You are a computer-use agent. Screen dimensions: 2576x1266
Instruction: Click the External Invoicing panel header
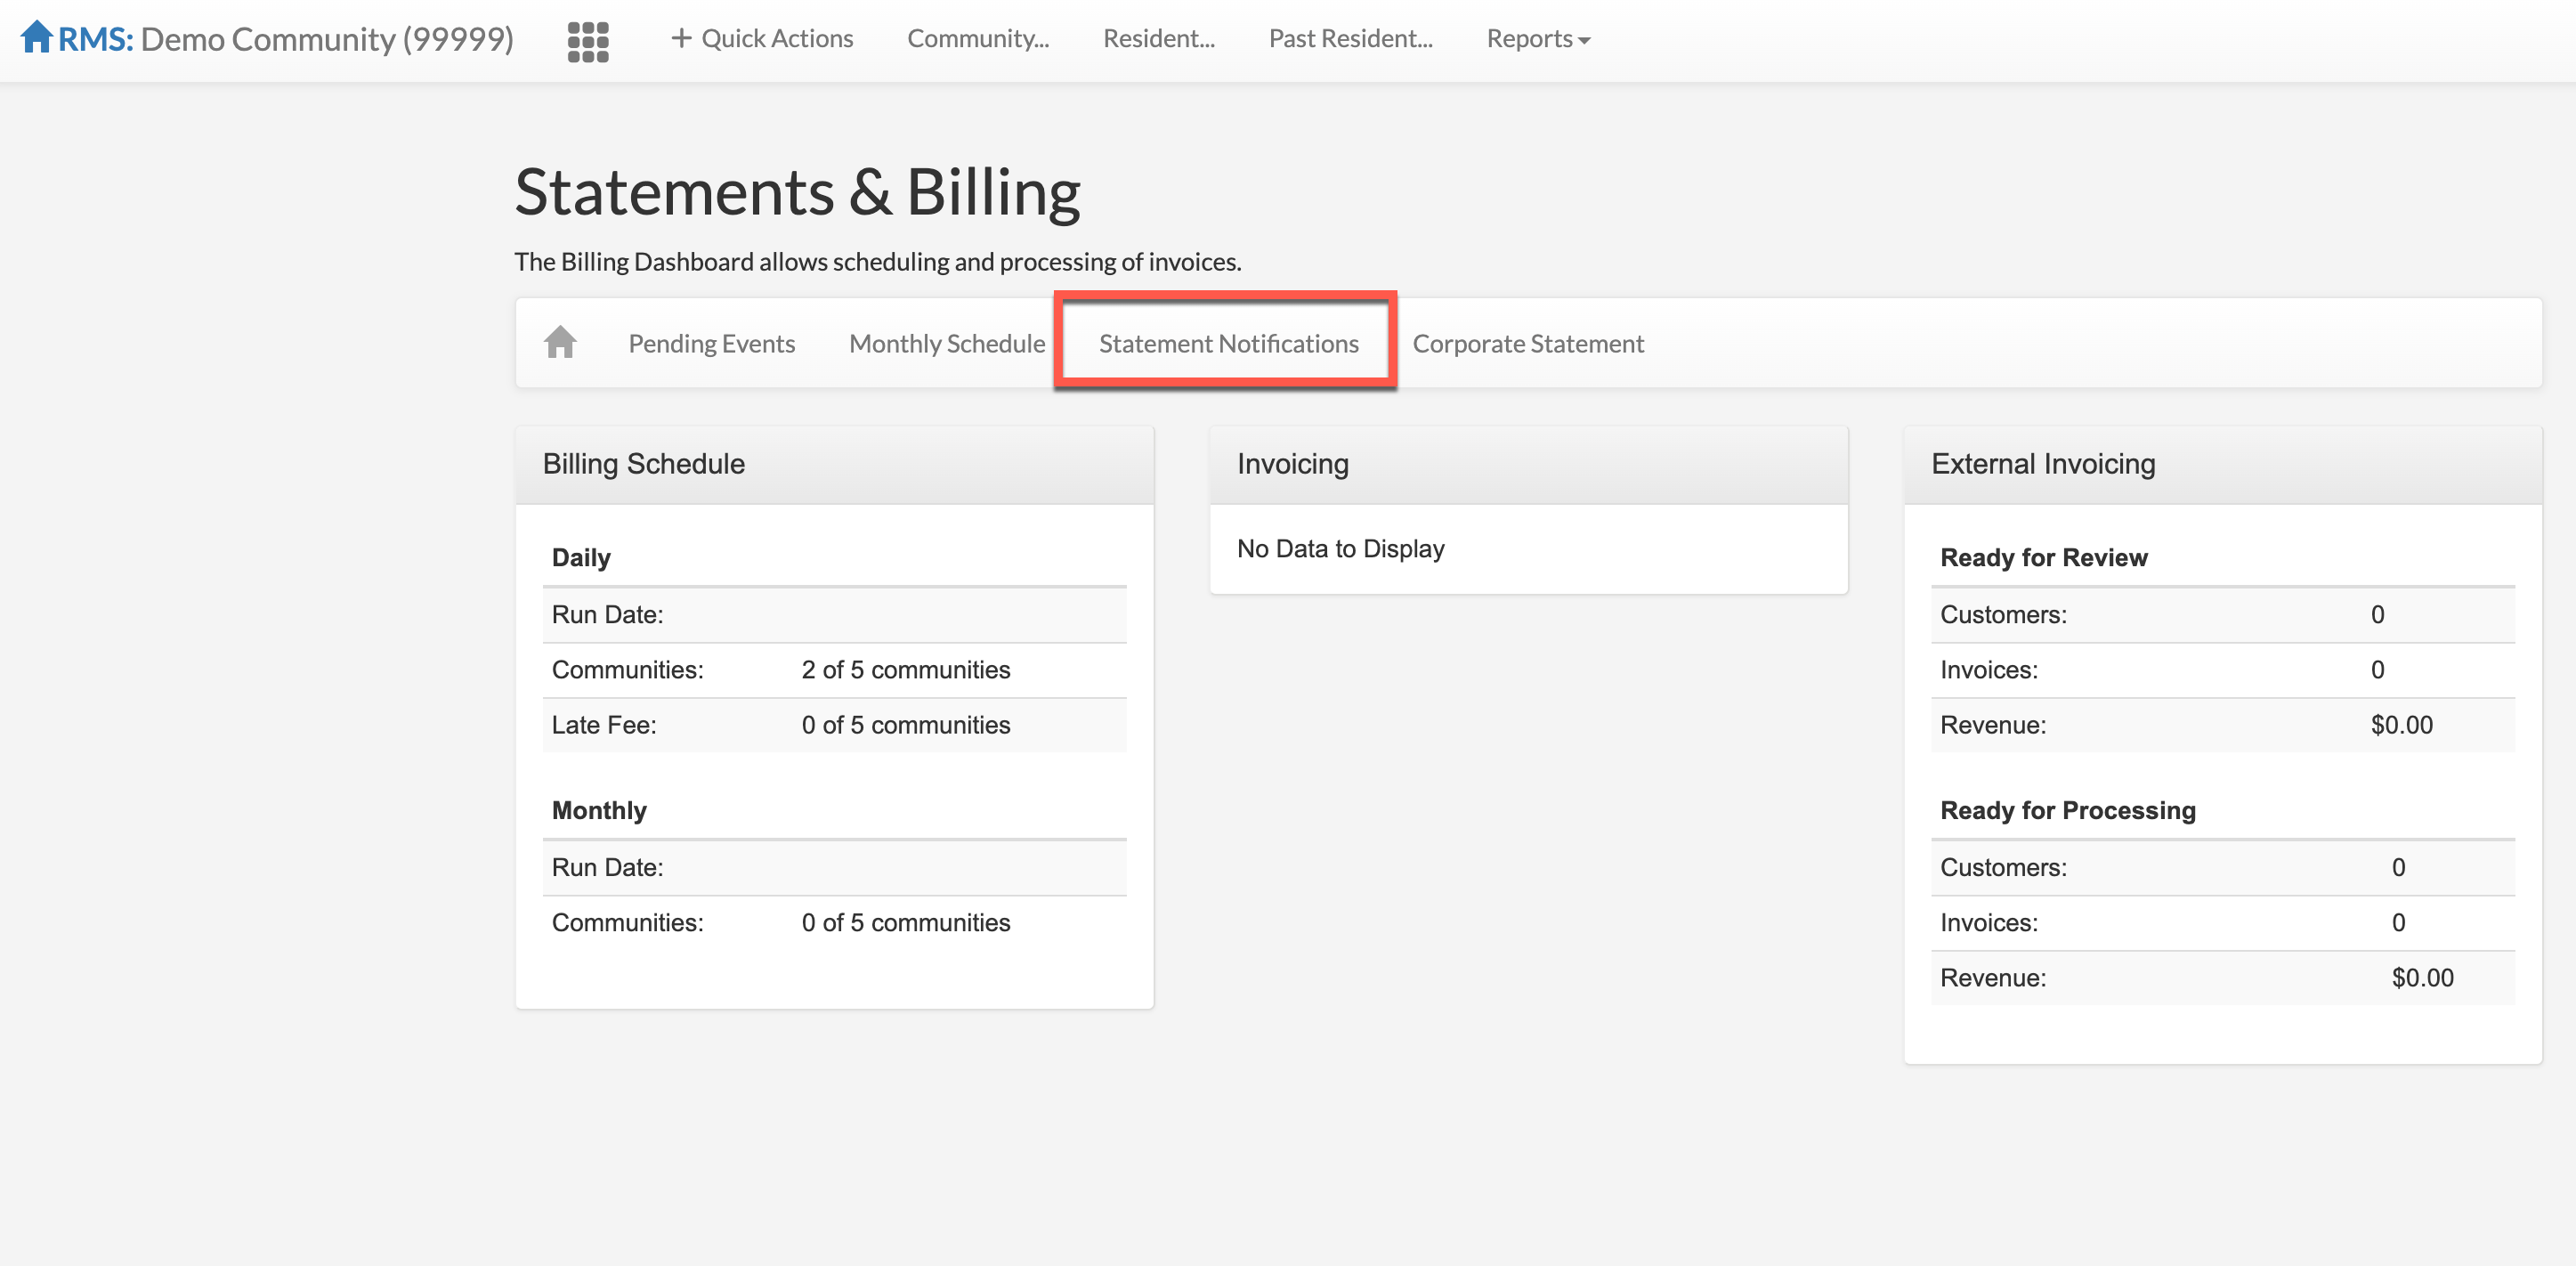(2042, 464)
